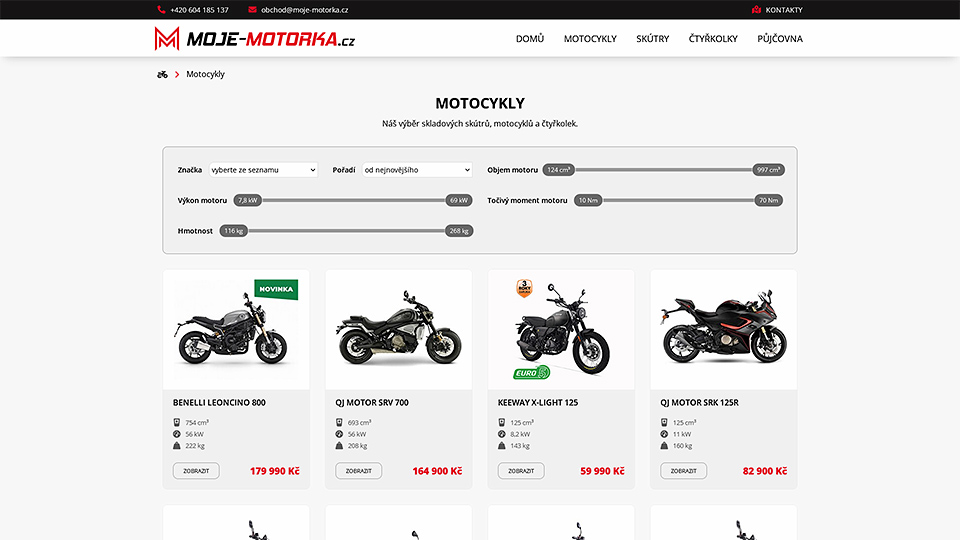Viewport: 960px width, 540px height.
Task: Click the 124 cm³ engine volume slider handle
Action: (x=558, y=170)
